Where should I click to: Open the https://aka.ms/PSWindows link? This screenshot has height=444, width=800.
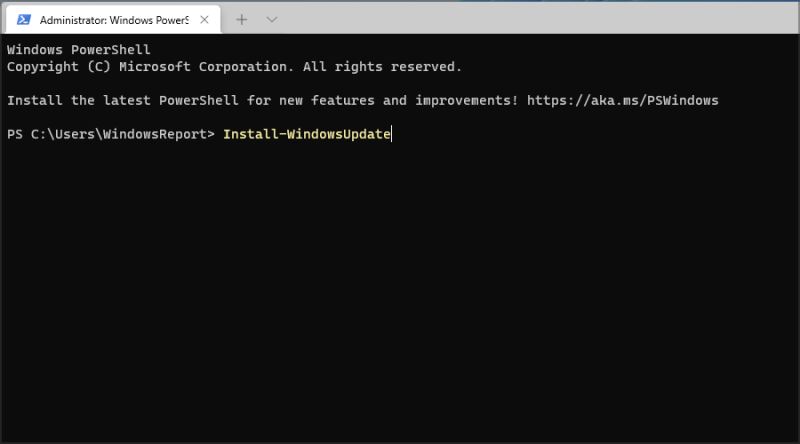pos(623,100)
